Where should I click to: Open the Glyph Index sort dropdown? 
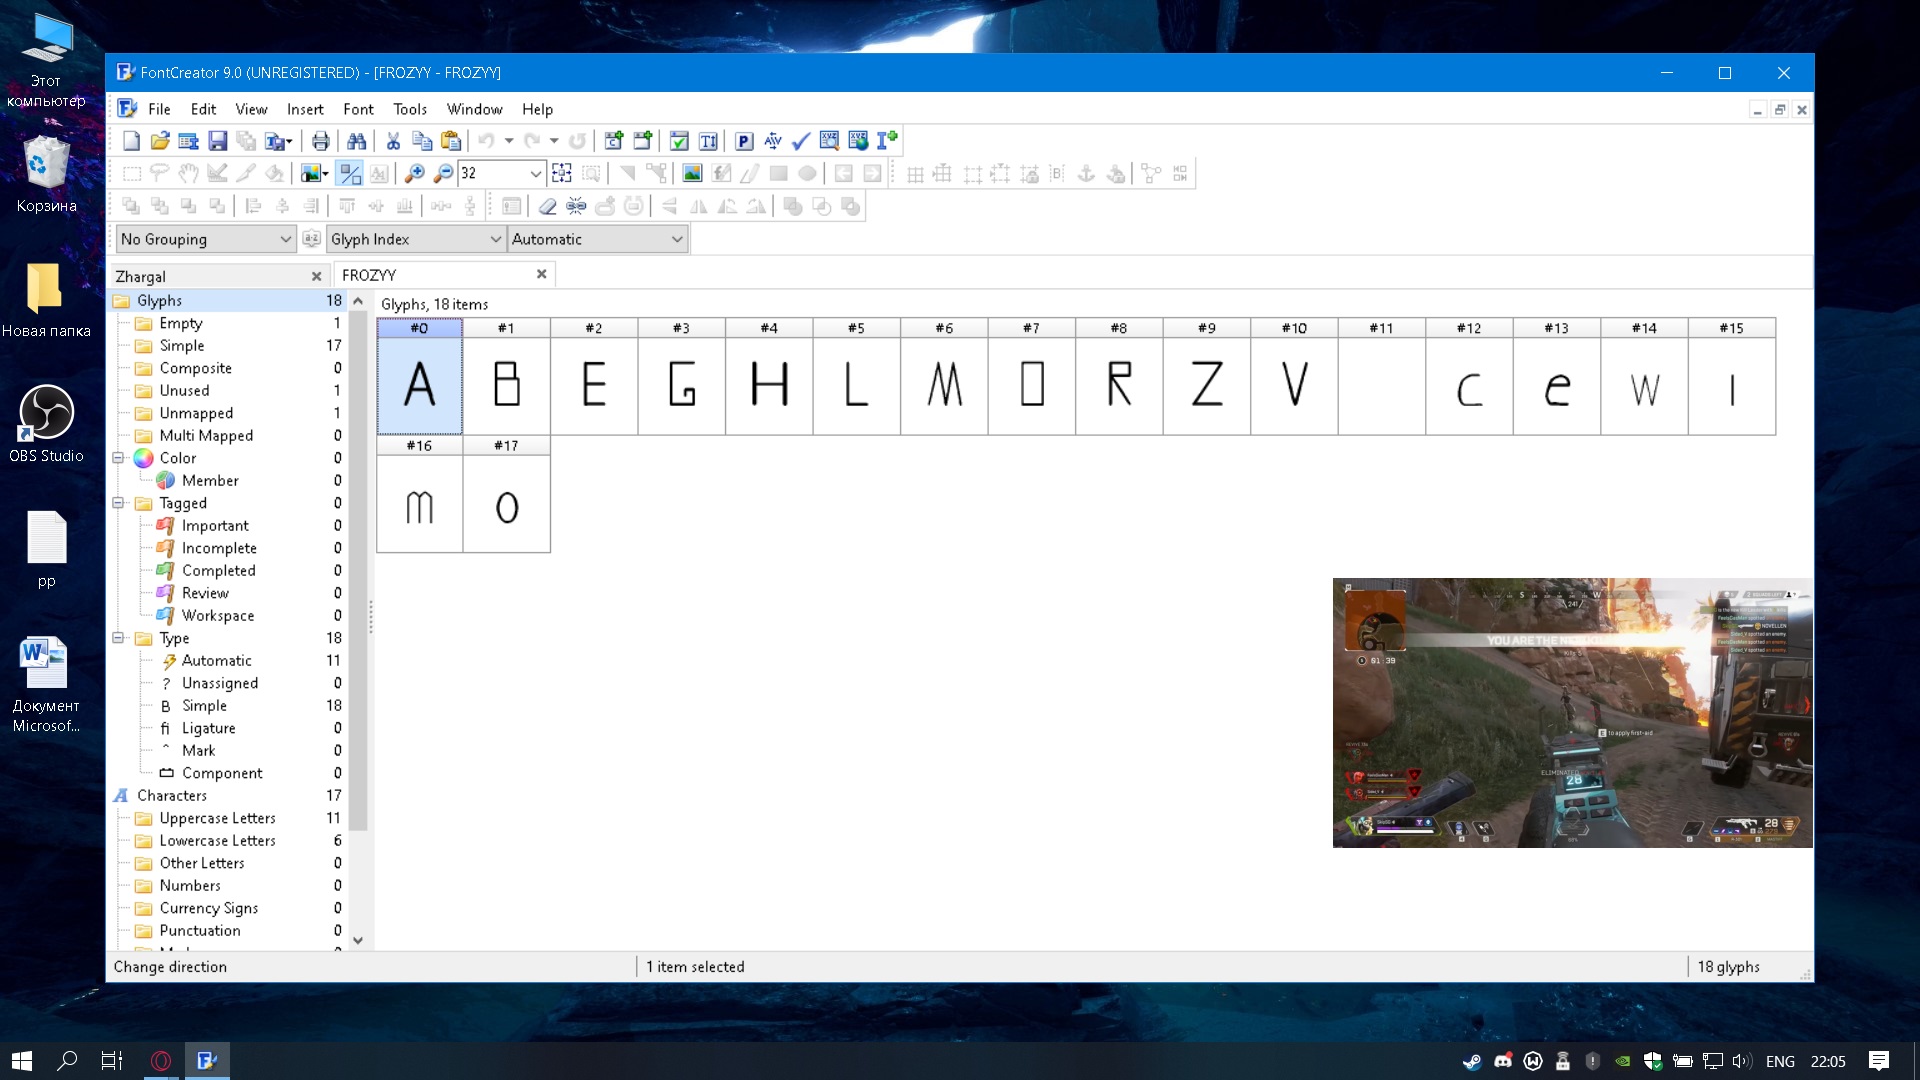pyautogui.click(x=416, y=239)
